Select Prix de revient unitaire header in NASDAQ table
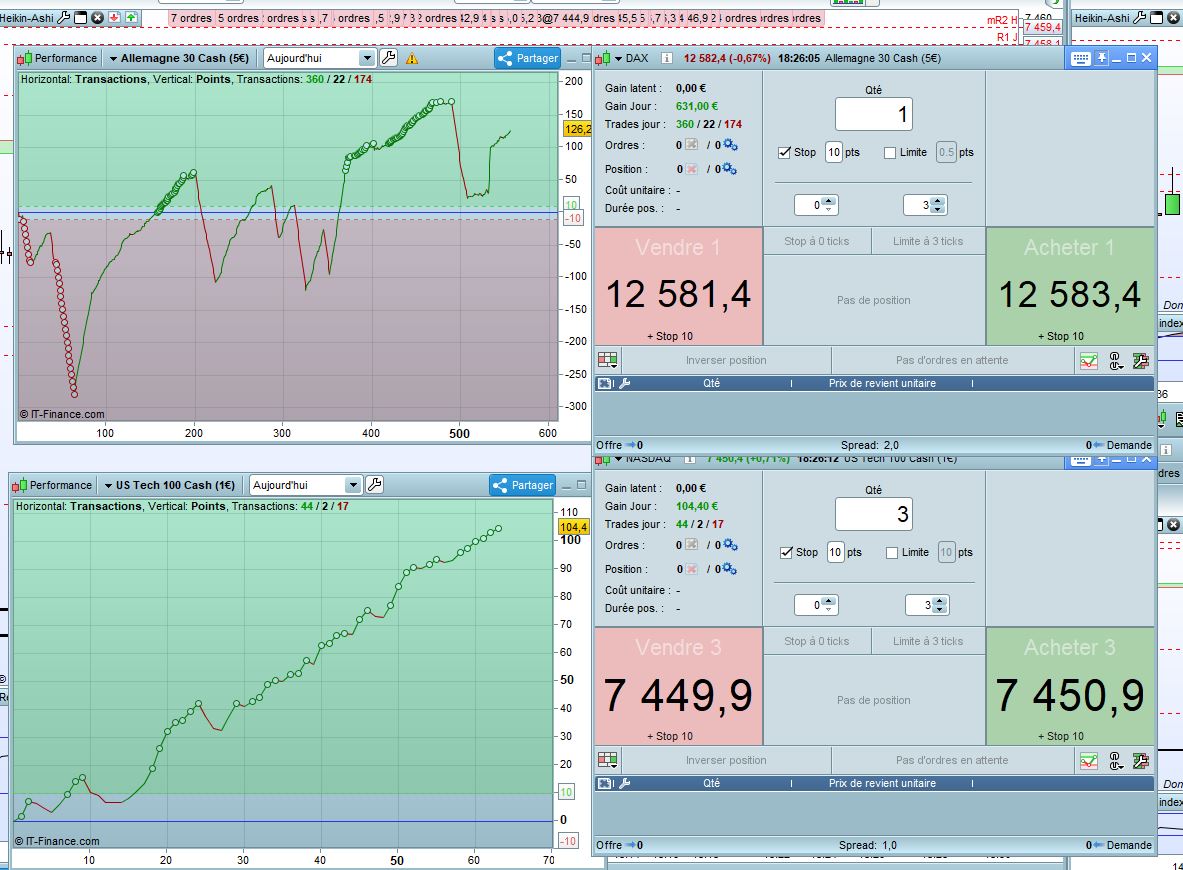Viewport: 1183px width, 870px height. [882, 783]
